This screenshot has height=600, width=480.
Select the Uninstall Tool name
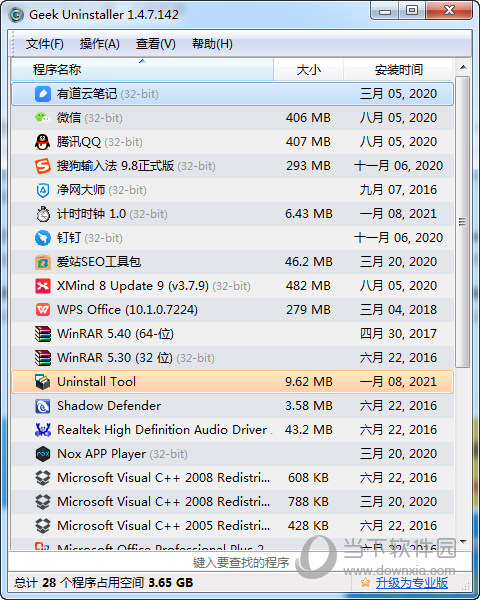pos(96,382)
